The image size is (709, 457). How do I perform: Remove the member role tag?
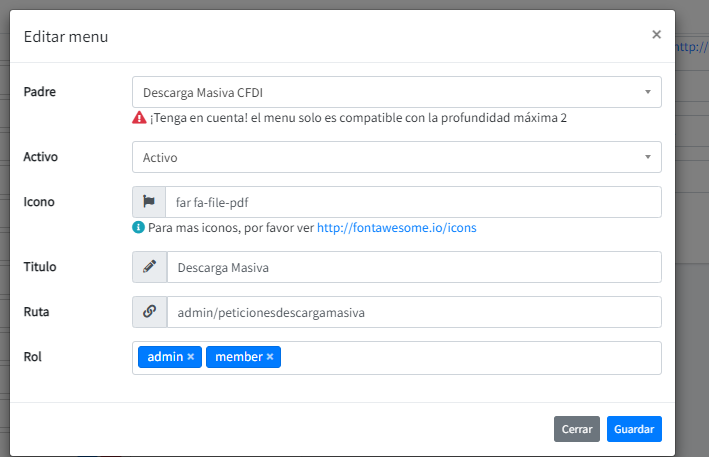tap(270, 357)
